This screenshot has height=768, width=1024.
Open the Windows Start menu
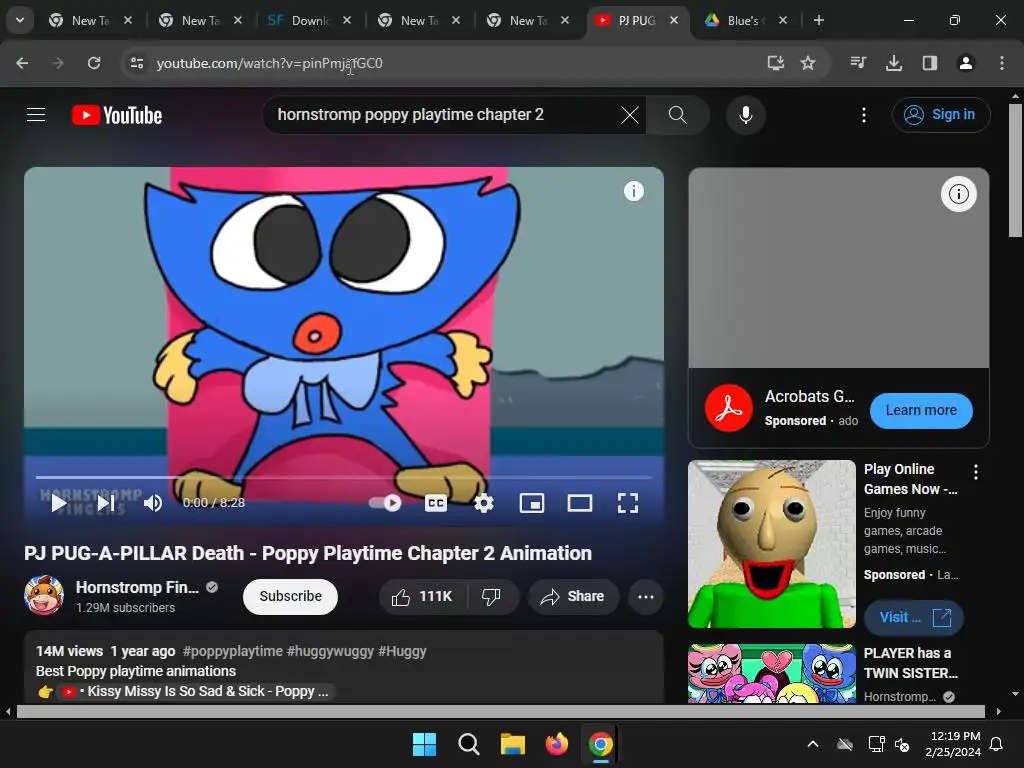(x=424, y=744)
